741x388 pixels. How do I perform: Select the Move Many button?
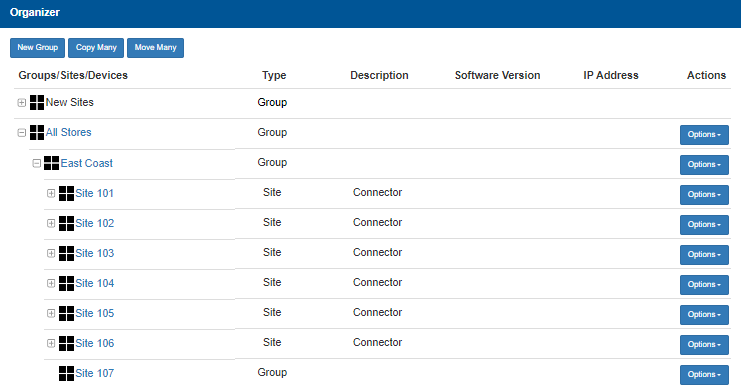point(155,48)
